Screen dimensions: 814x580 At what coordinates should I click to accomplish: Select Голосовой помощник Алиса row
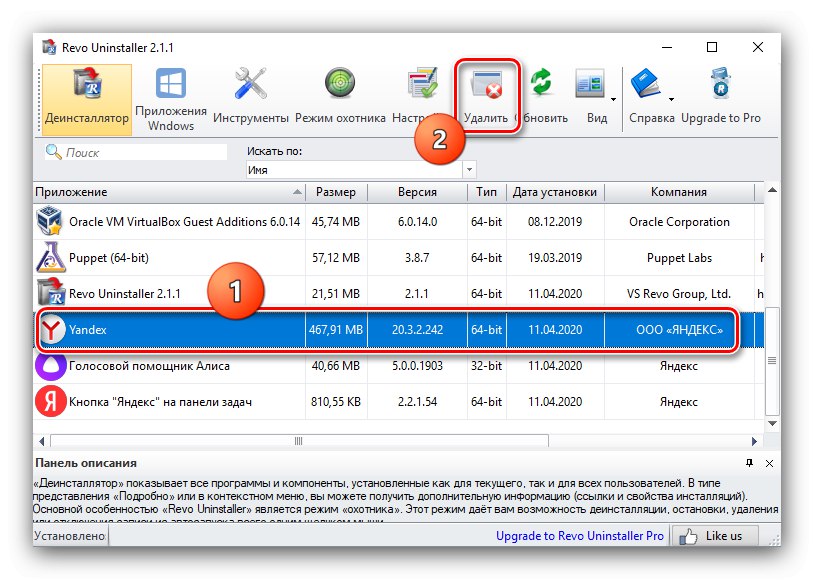(398, 366)
